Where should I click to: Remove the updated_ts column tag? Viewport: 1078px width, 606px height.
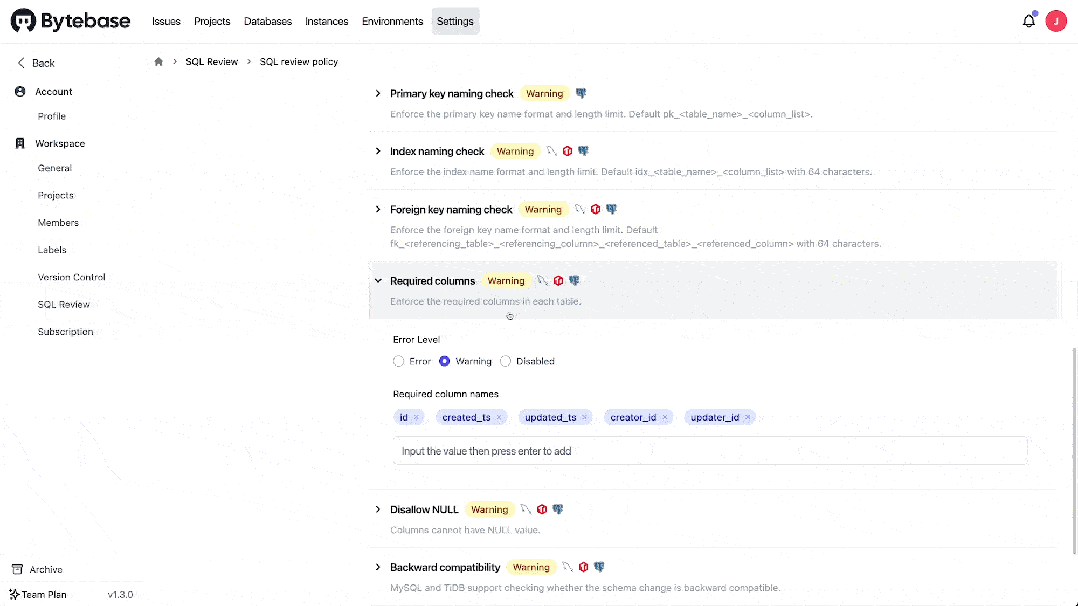pyautogui.click(x=584, y=418)
